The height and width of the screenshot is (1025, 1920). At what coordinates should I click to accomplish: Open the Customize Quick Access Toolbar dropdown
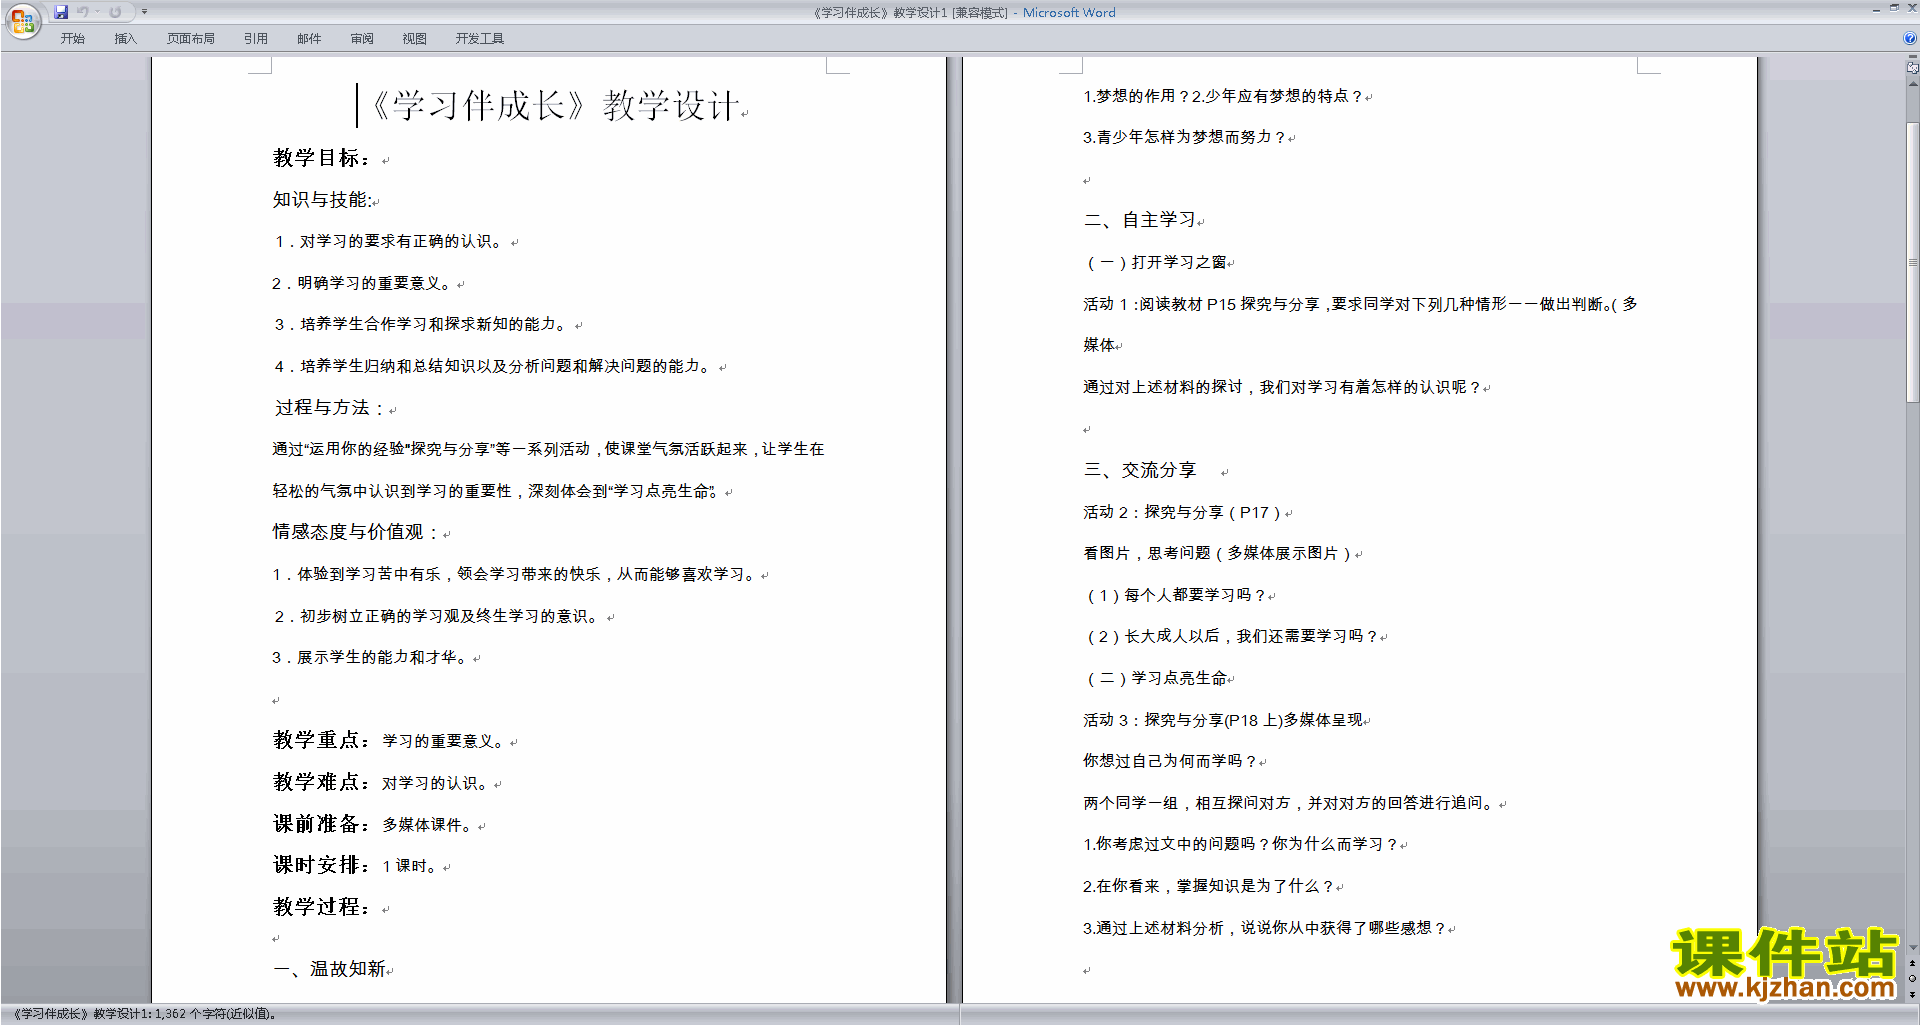[144, 12]
